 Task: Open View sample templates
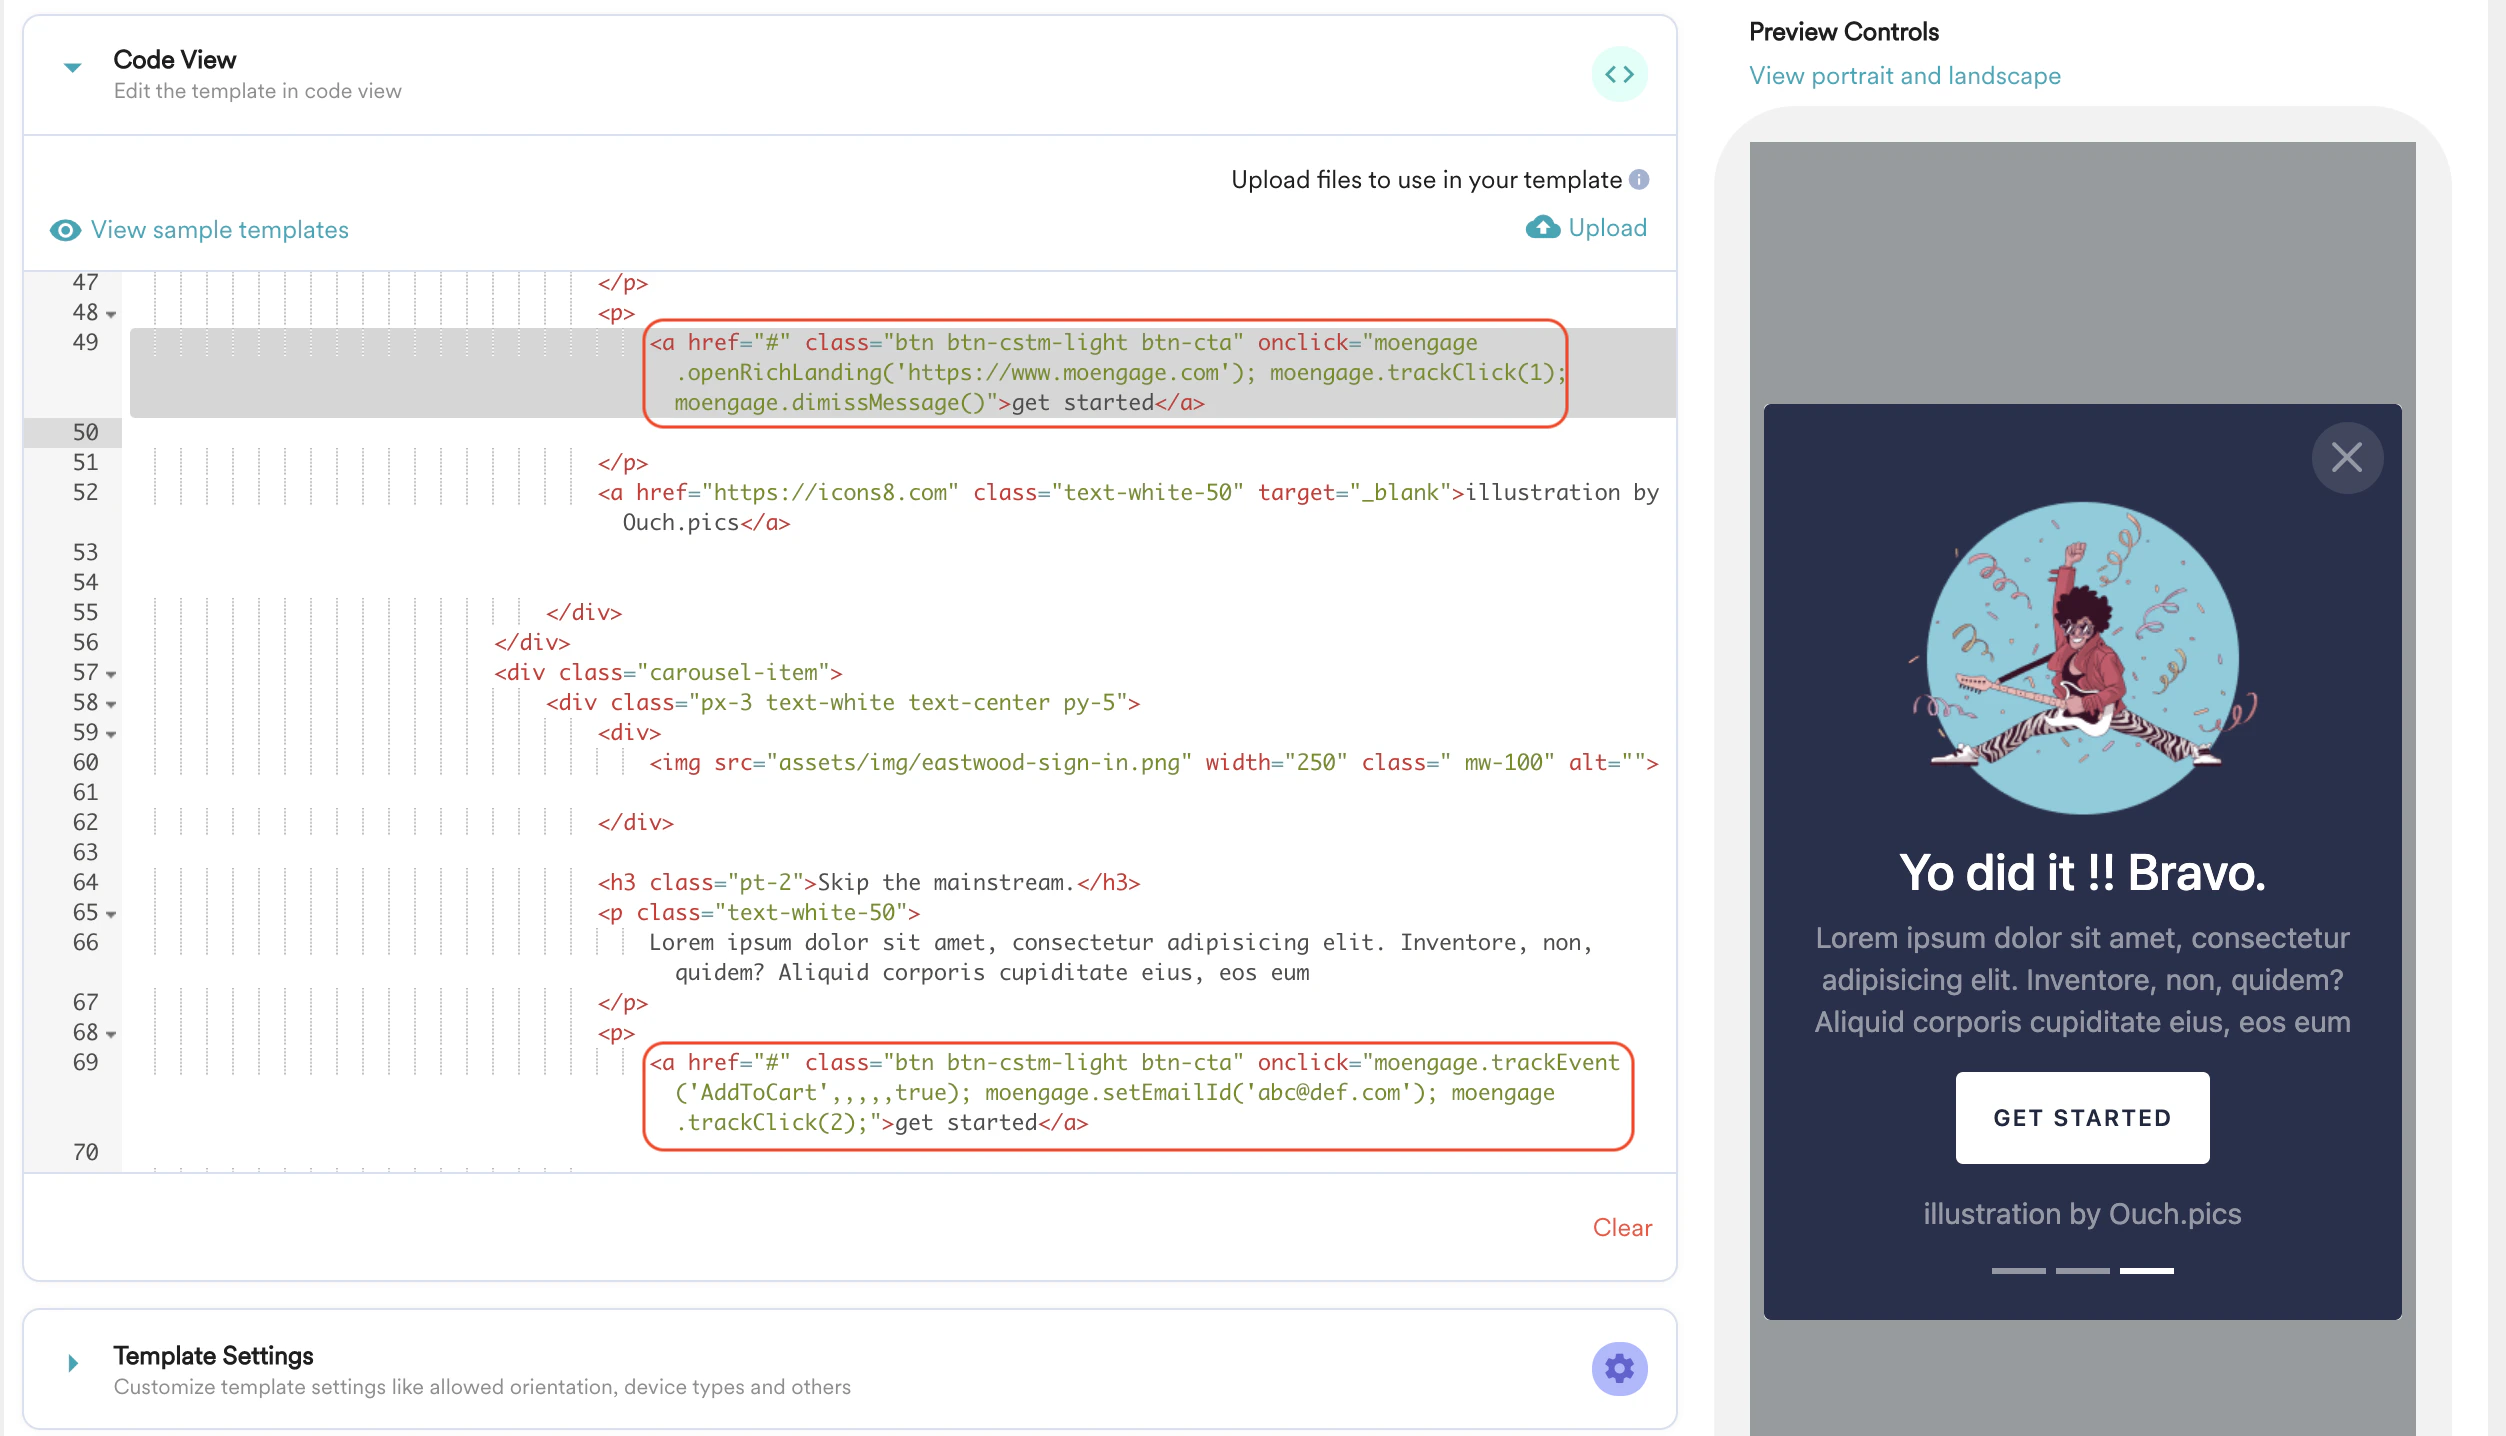(x=219, y=230)
